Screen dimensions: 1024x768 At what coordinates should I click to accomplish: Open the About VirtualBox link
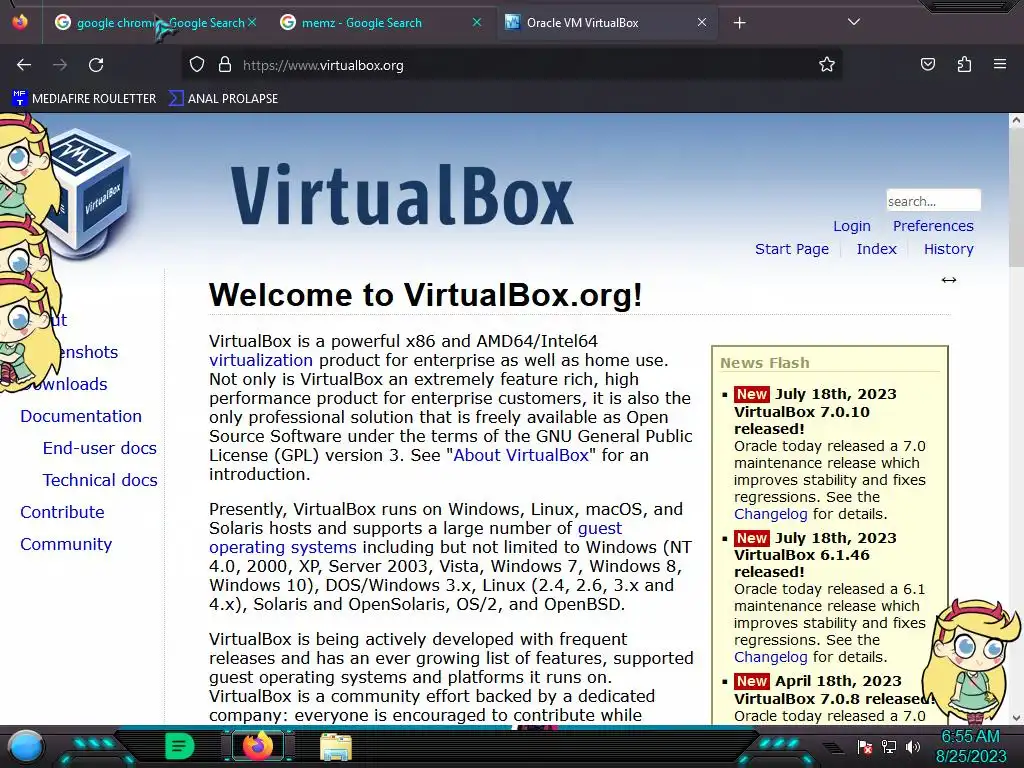click(521, 455)
